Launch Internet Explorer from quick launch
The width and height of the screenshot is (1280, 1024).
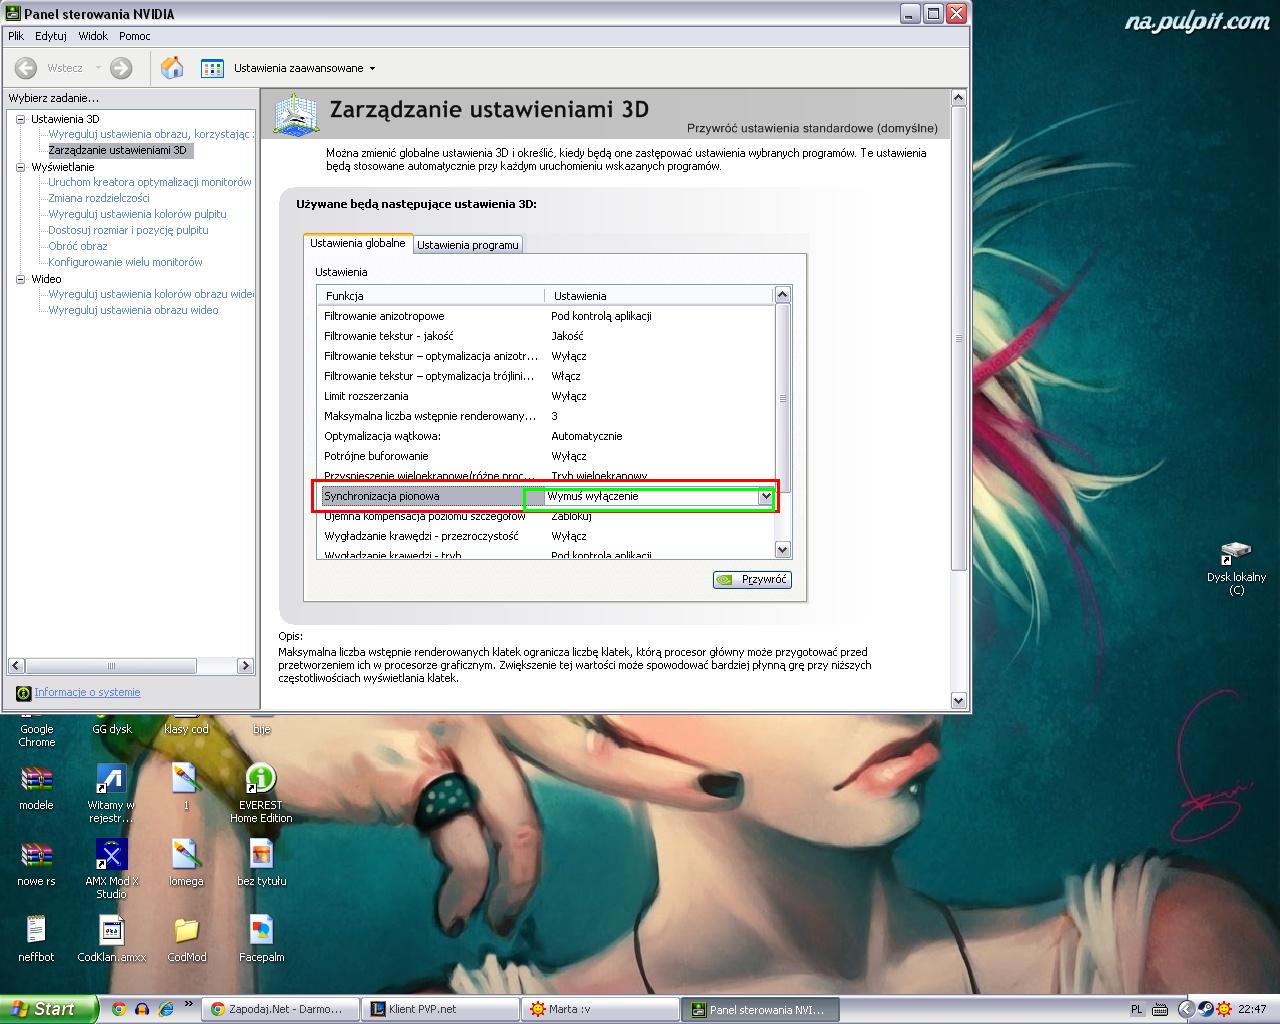[x=166, y=1009]
